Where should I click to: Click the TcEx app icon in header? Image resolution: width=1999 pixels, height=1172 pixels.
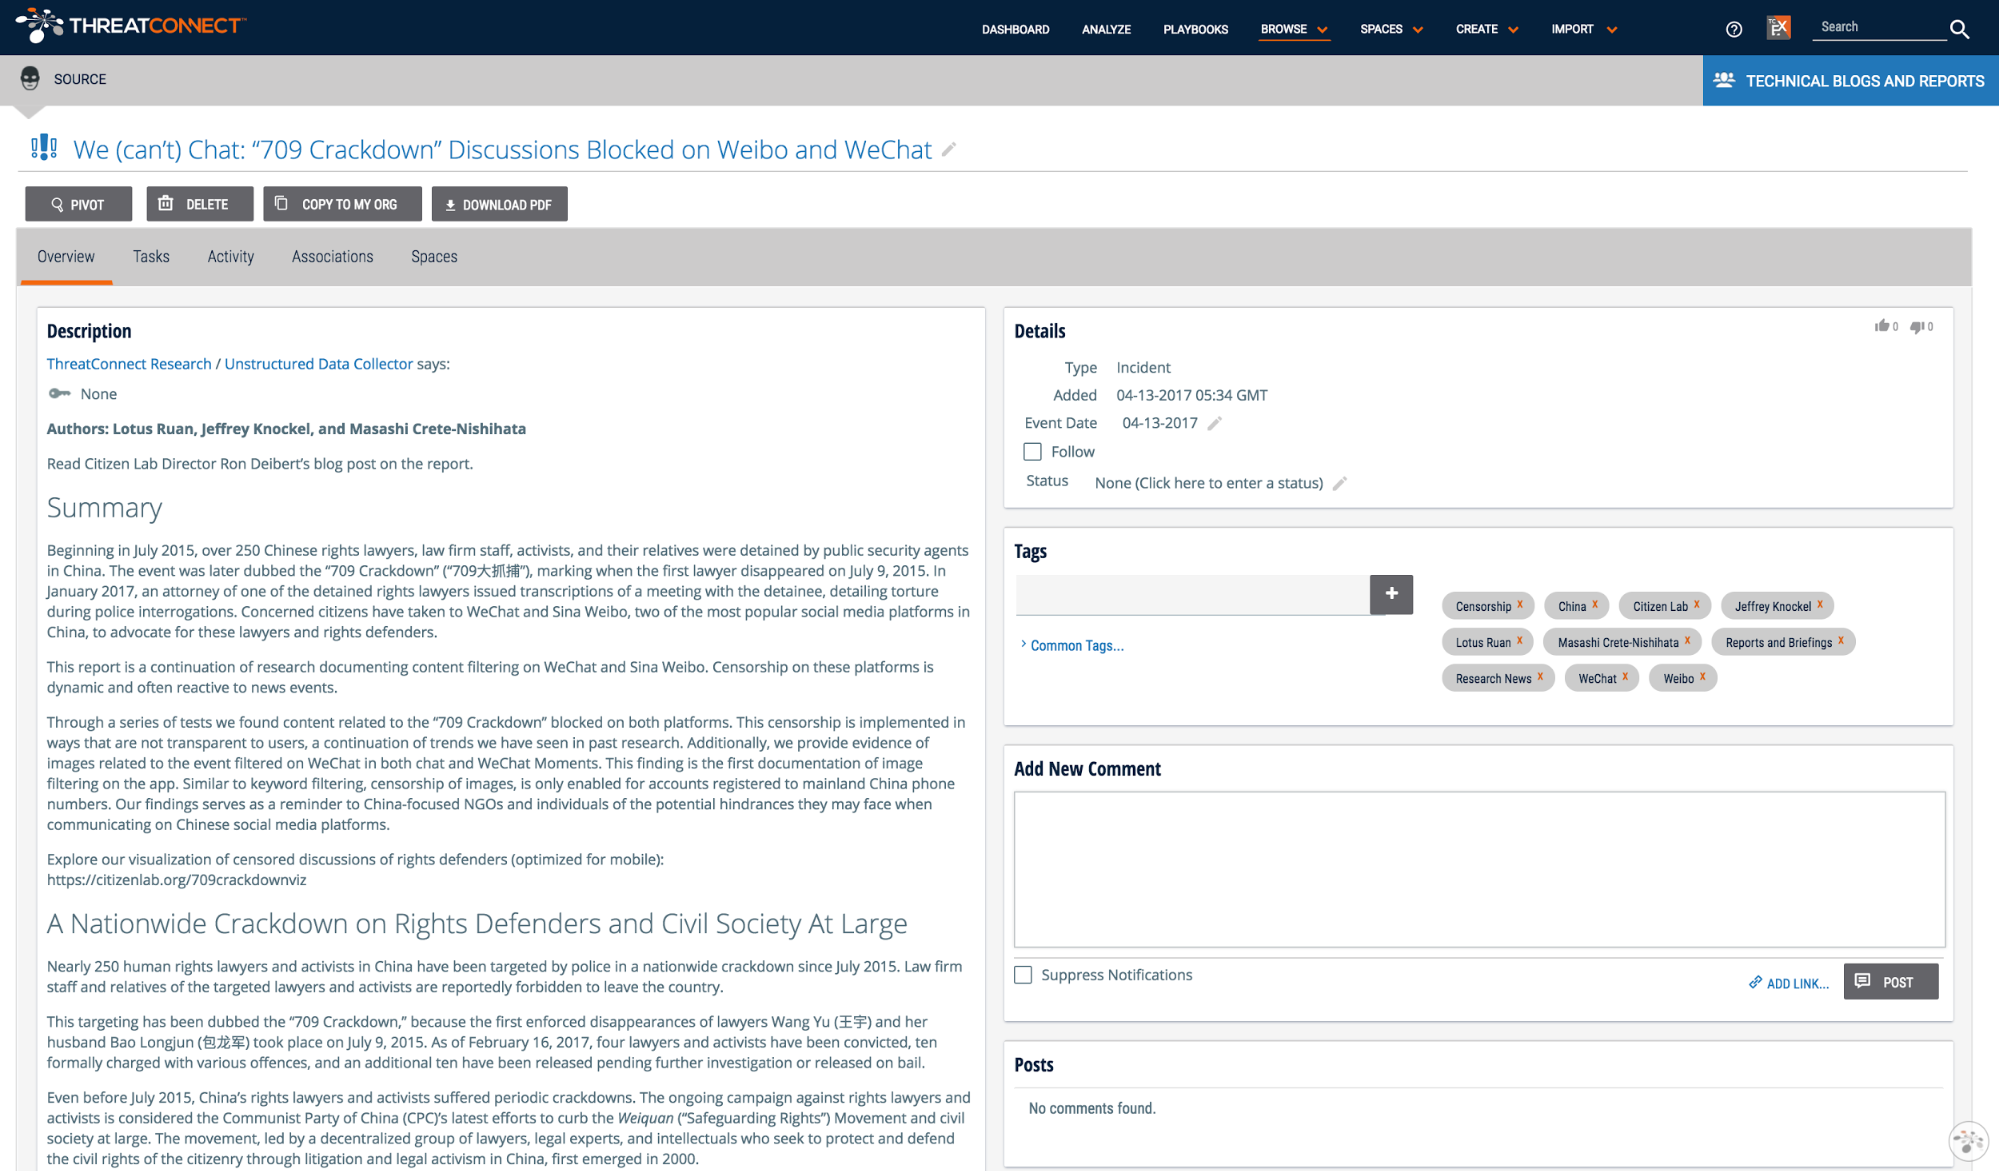point(1778,28)
